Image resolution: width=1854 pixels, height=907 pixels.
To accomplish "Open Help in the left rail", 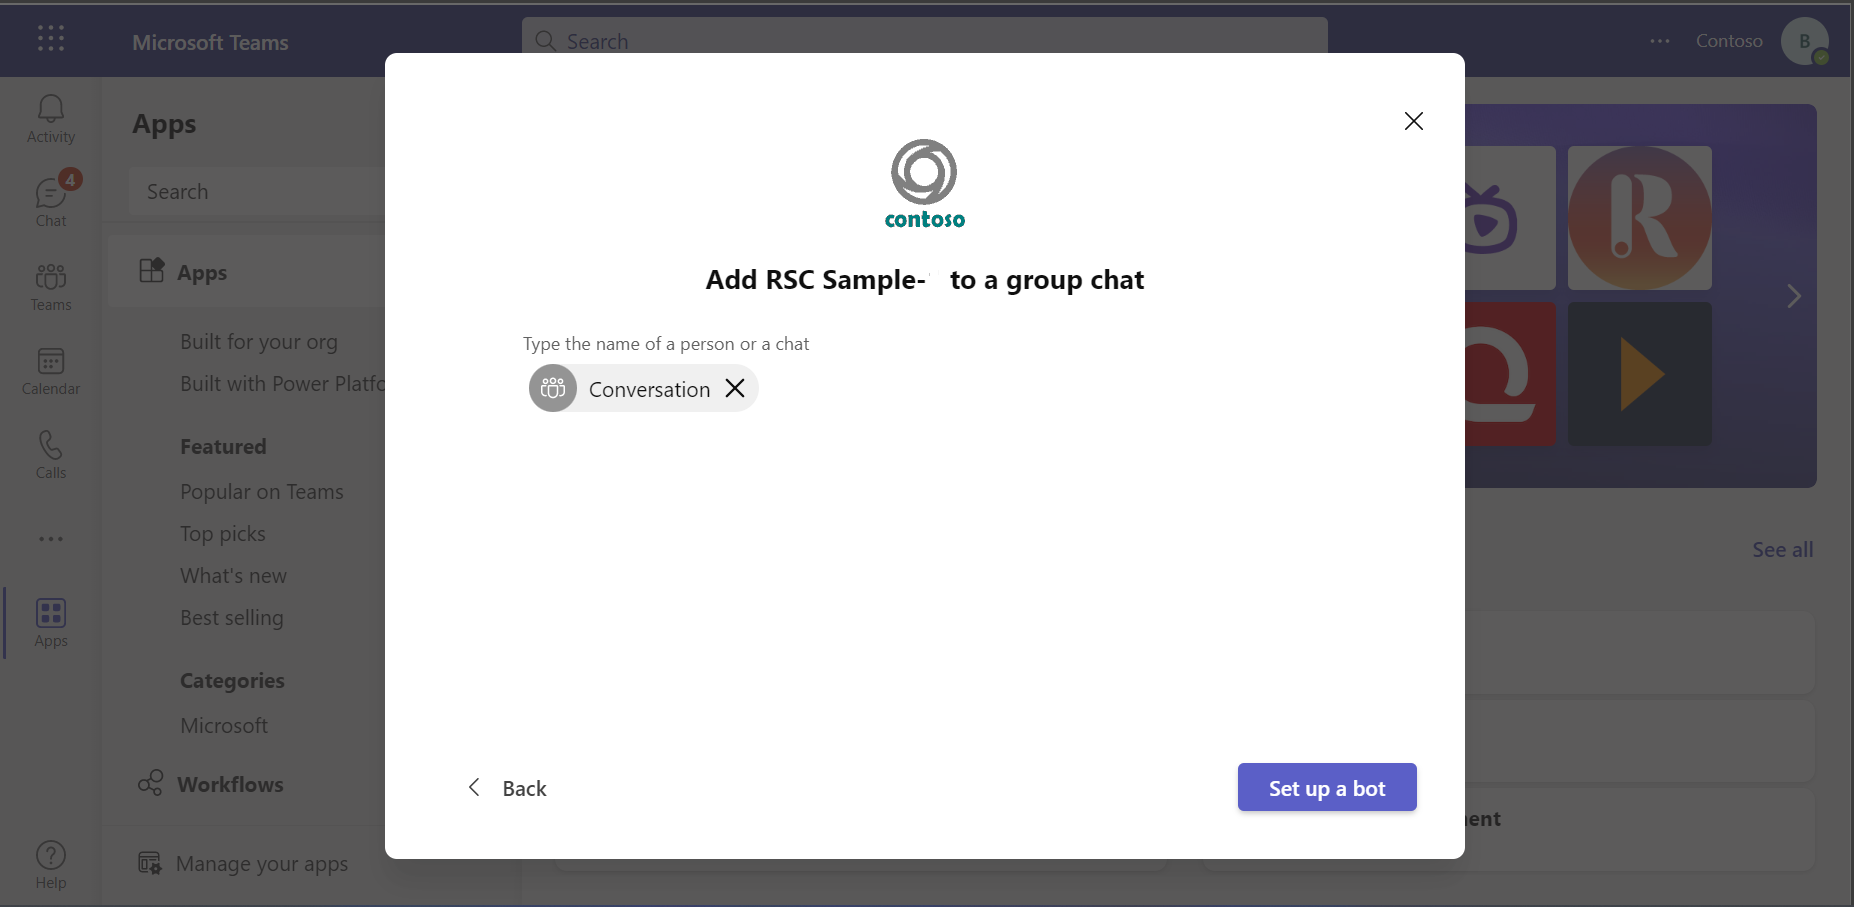I will point(51,865).
